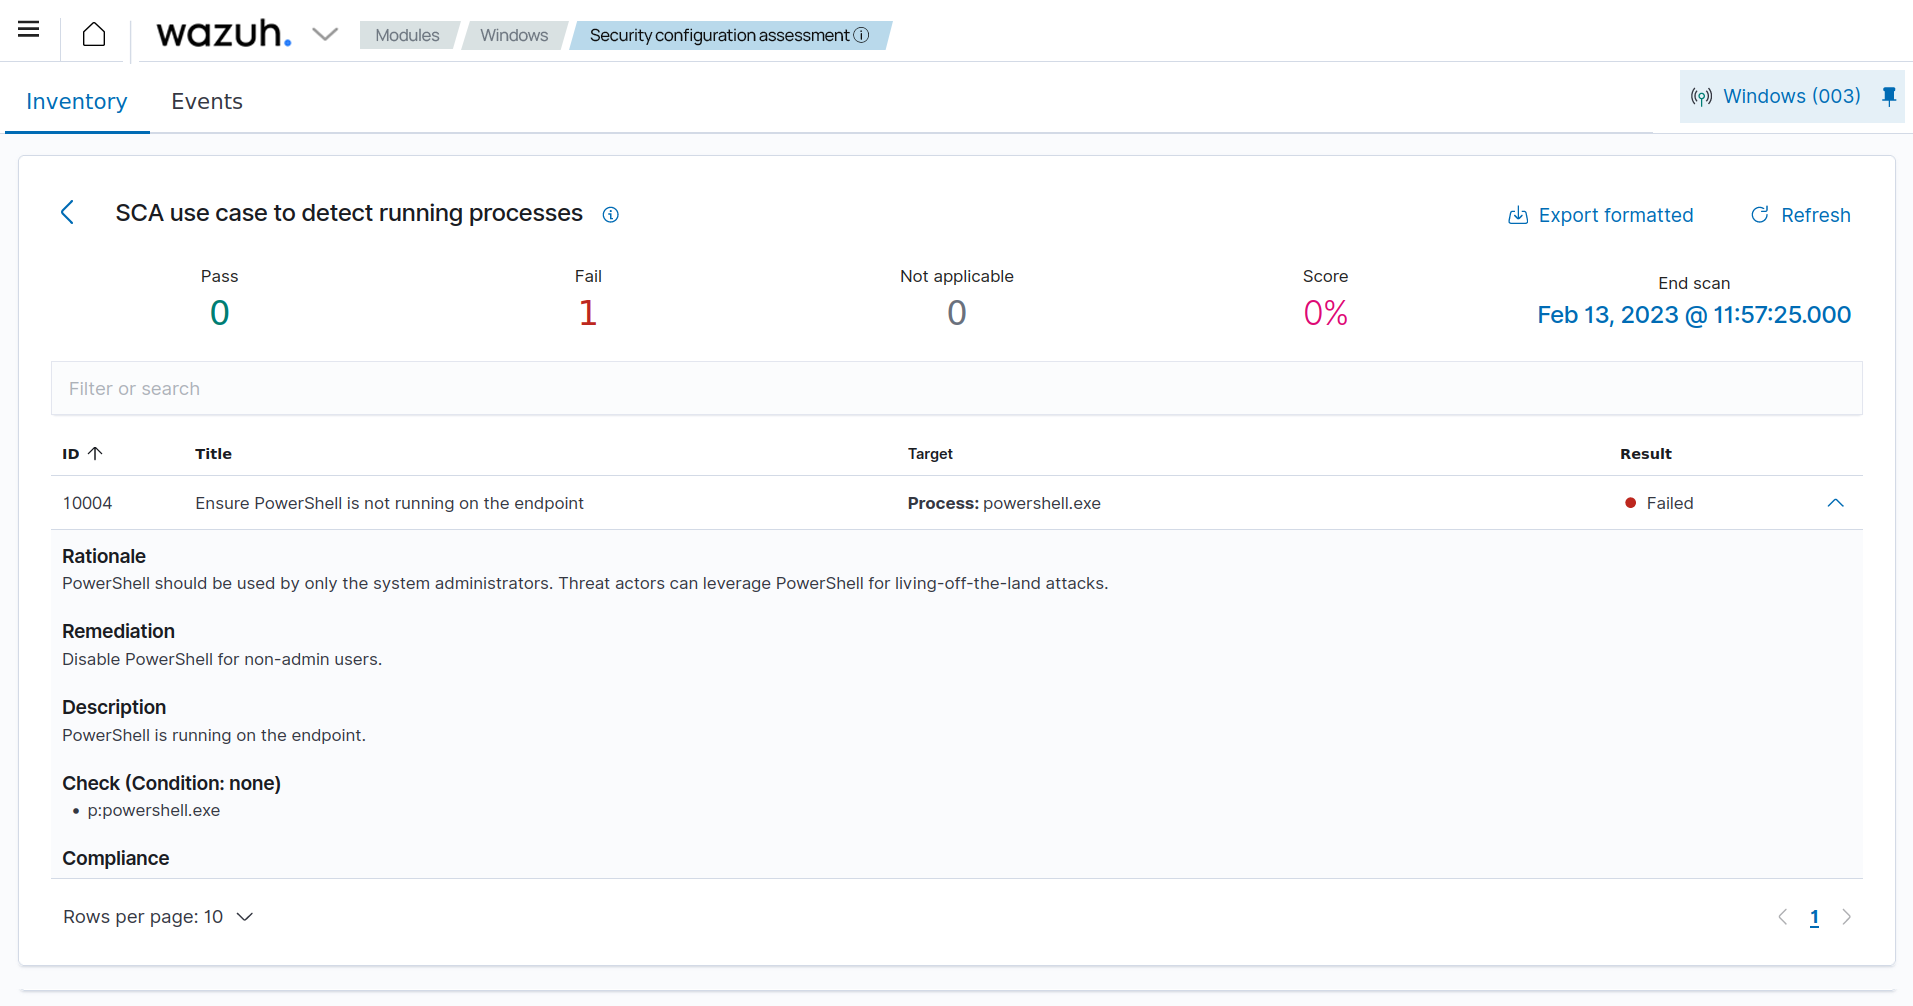Unpin the Windows (003) agent
This screenshot has width=1913, height=1006.
point(1889,96)
